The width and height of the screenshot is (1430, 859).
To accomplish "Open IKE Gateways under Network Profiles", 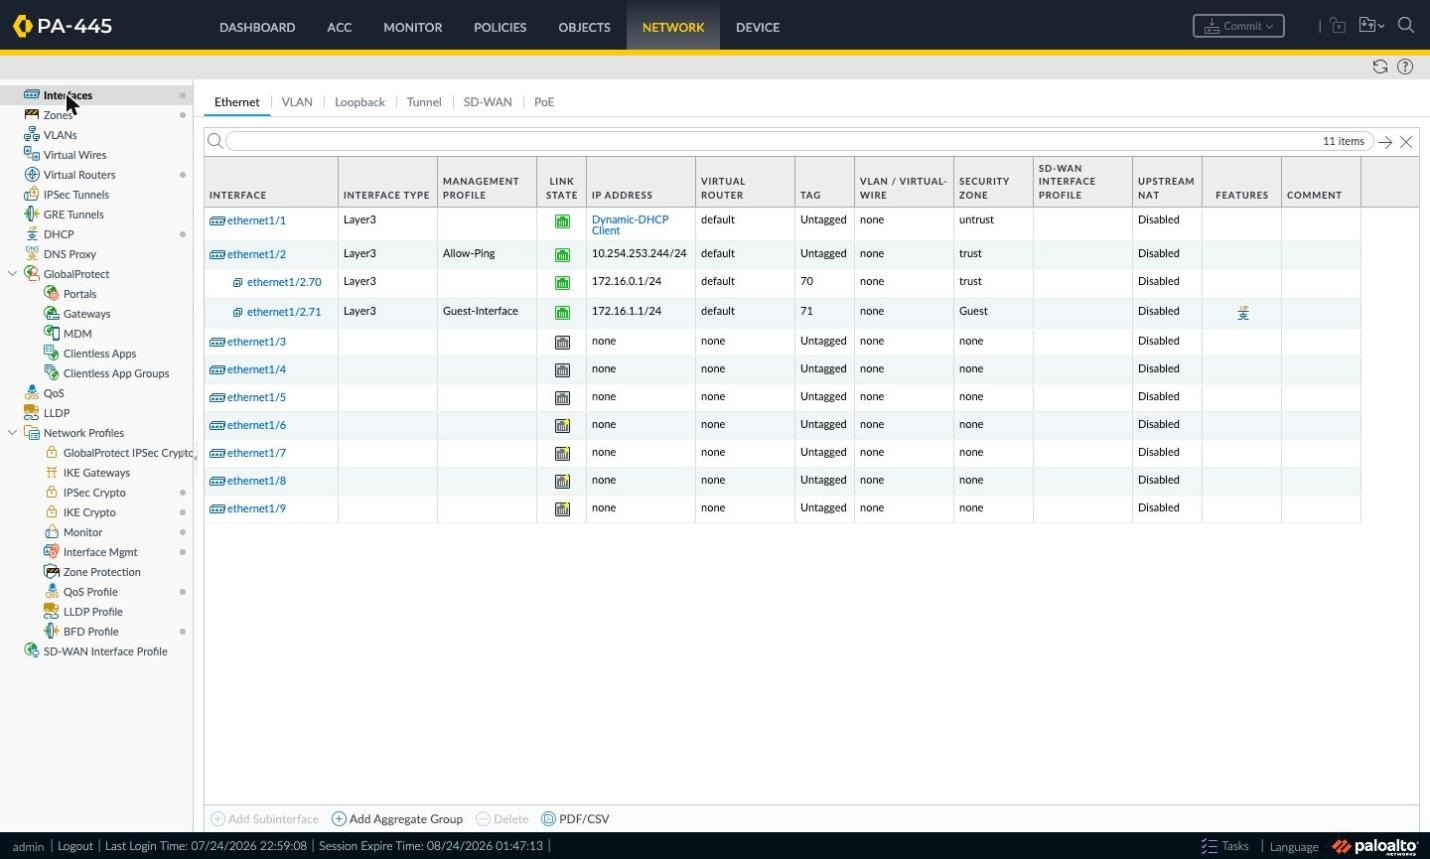I will 96,473.
